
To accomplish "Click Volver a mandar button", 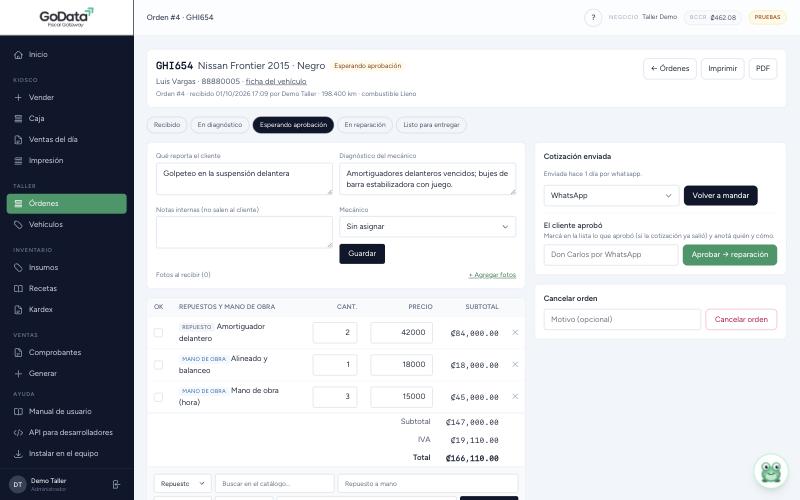I will pos(720,195).
